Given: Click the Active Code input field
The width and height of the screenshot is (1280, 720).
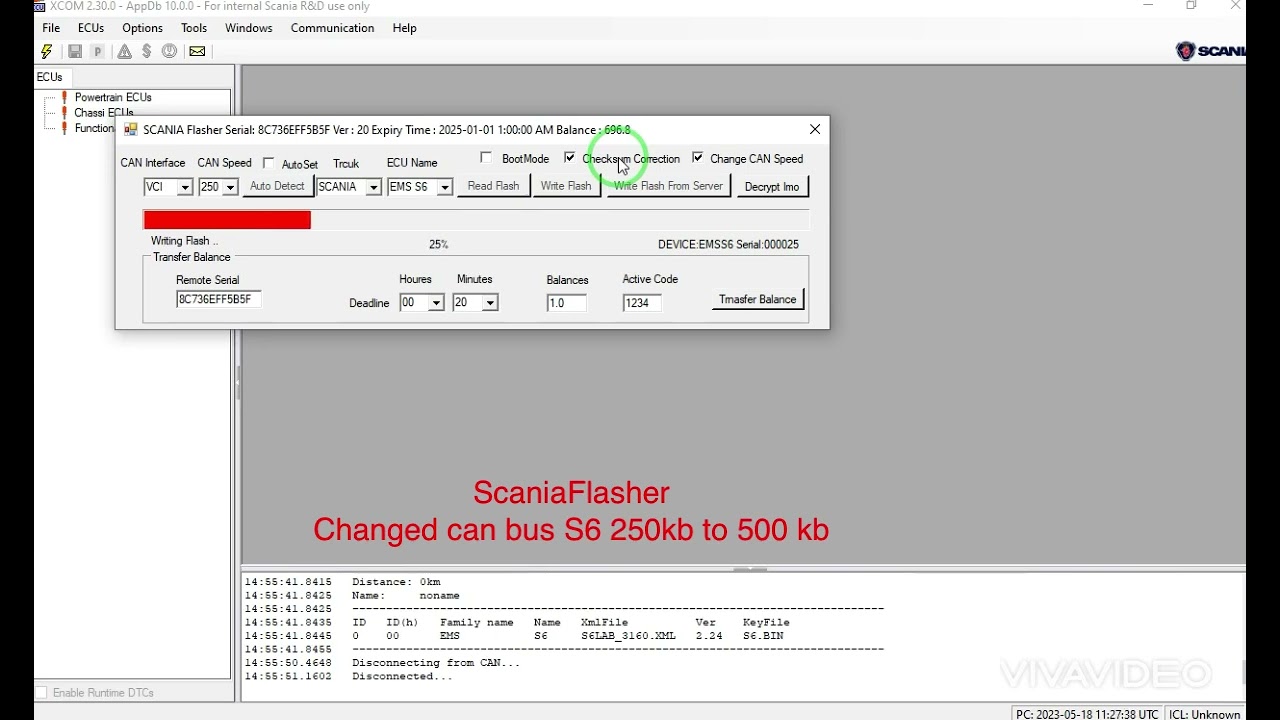Looking at the screenshot, I should [x=642, y=303].
